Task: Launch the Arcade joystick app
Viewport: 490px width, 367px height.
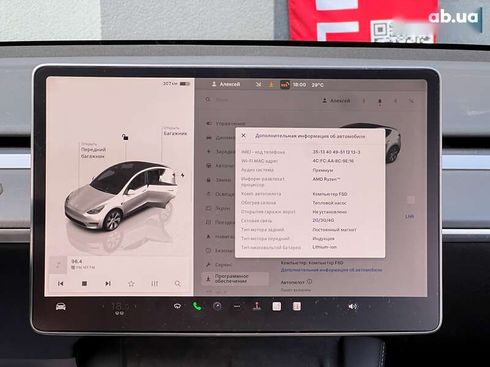Action: tap(257, 306)
